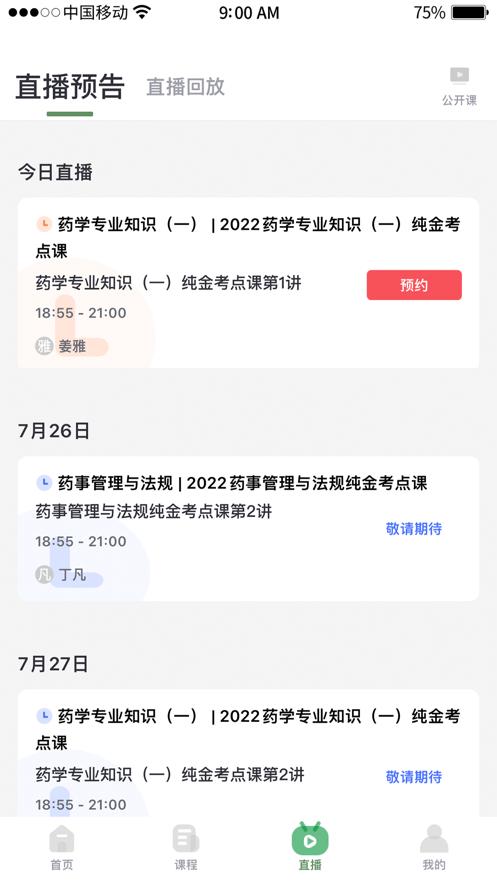Tap 姜雅 teacher avatar
The image size is (497, 883).
[x=44, y=346]
